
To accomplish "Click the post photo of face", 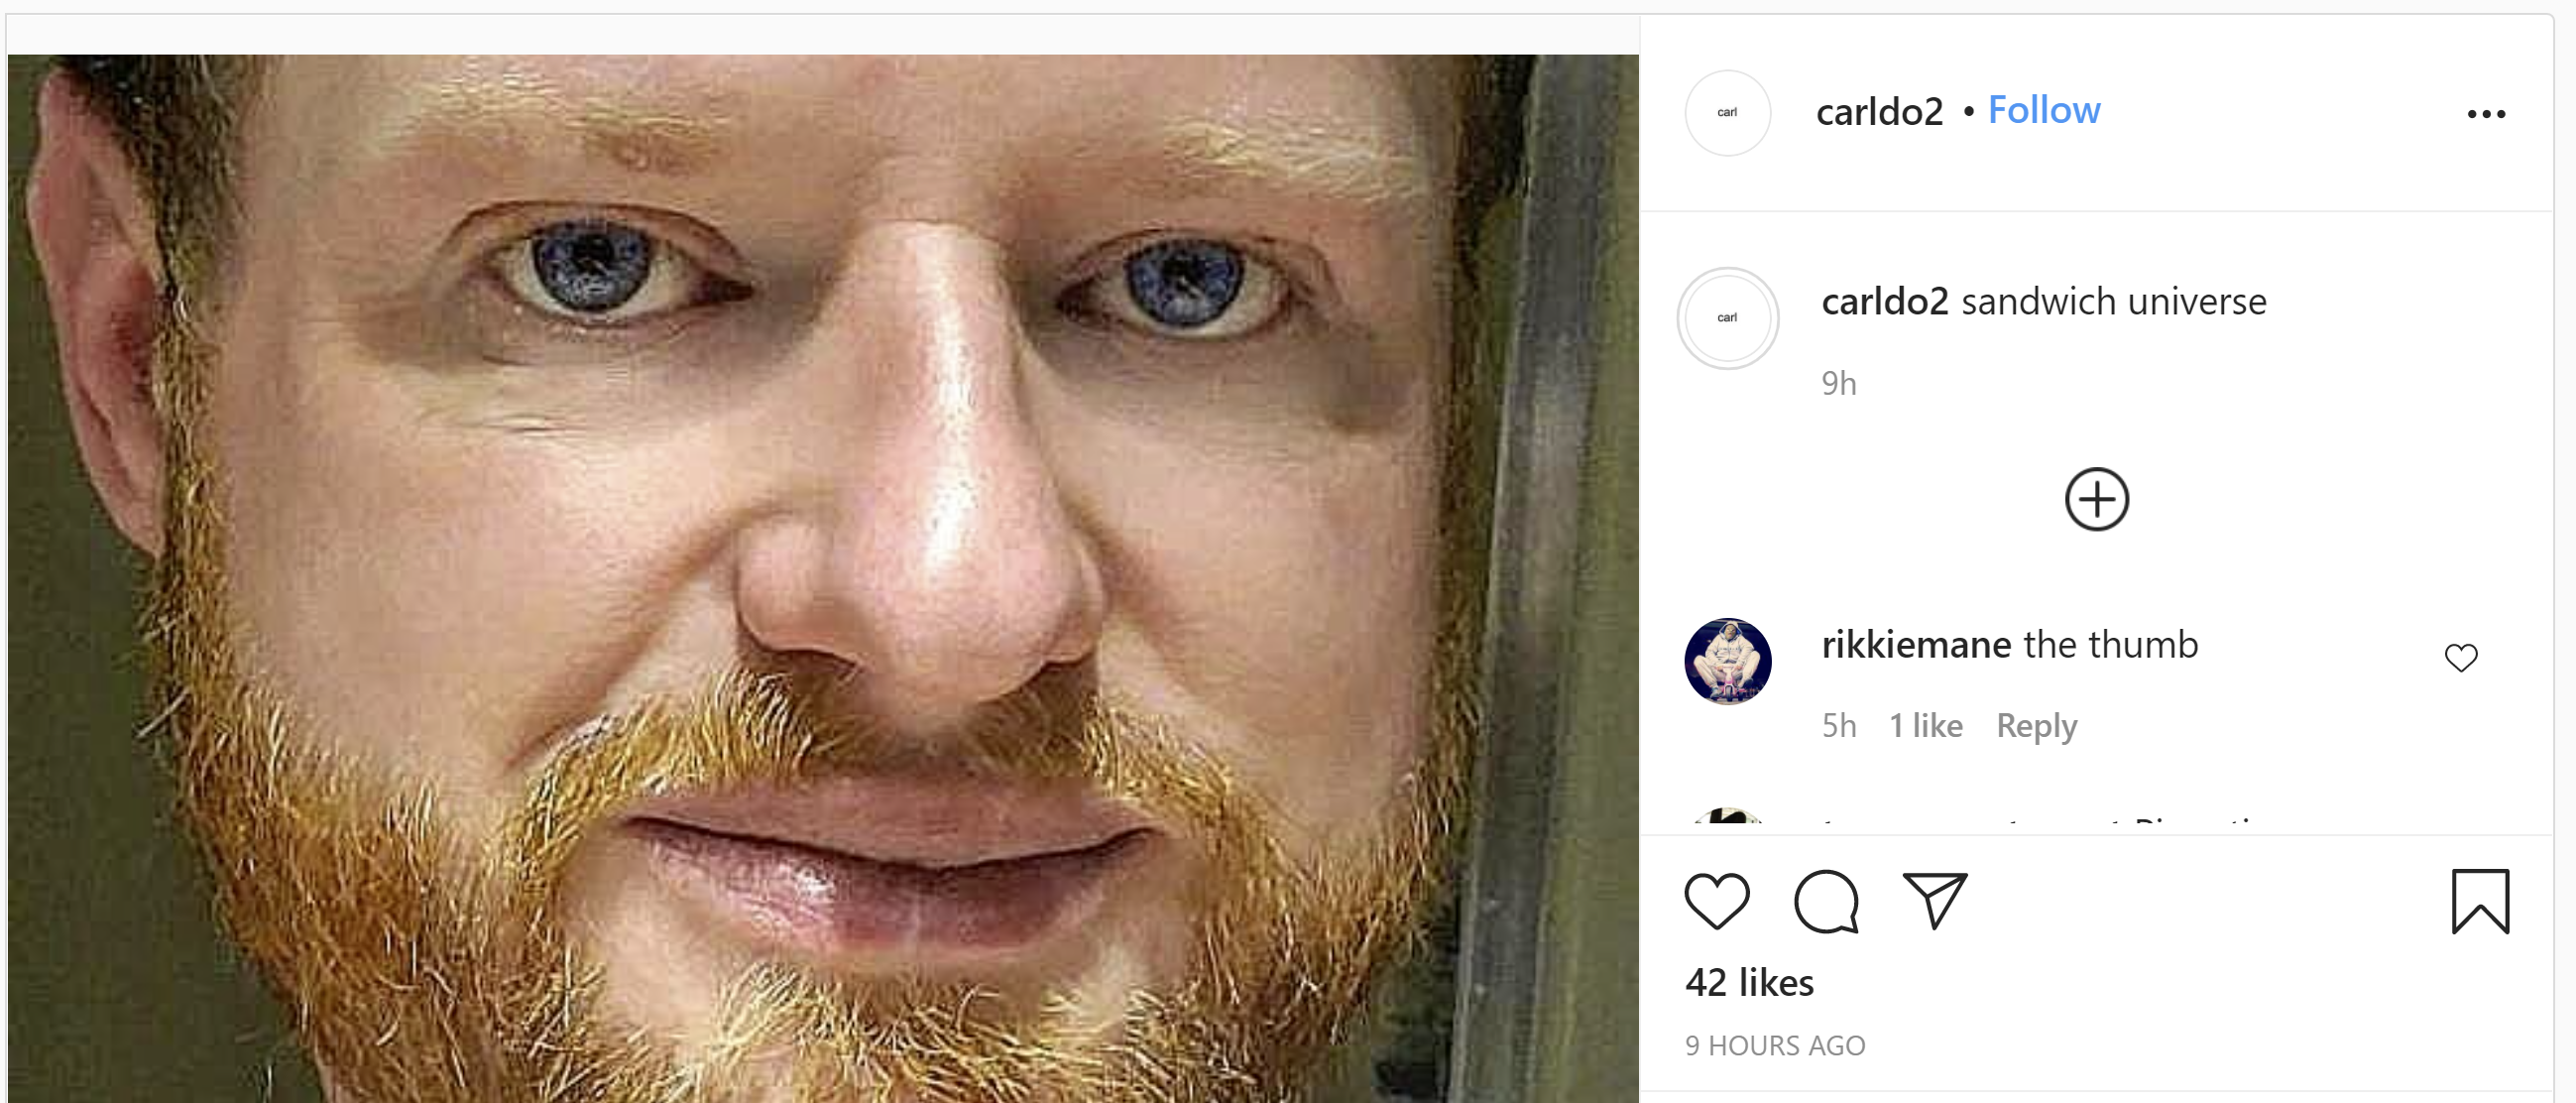I will 823,578.
